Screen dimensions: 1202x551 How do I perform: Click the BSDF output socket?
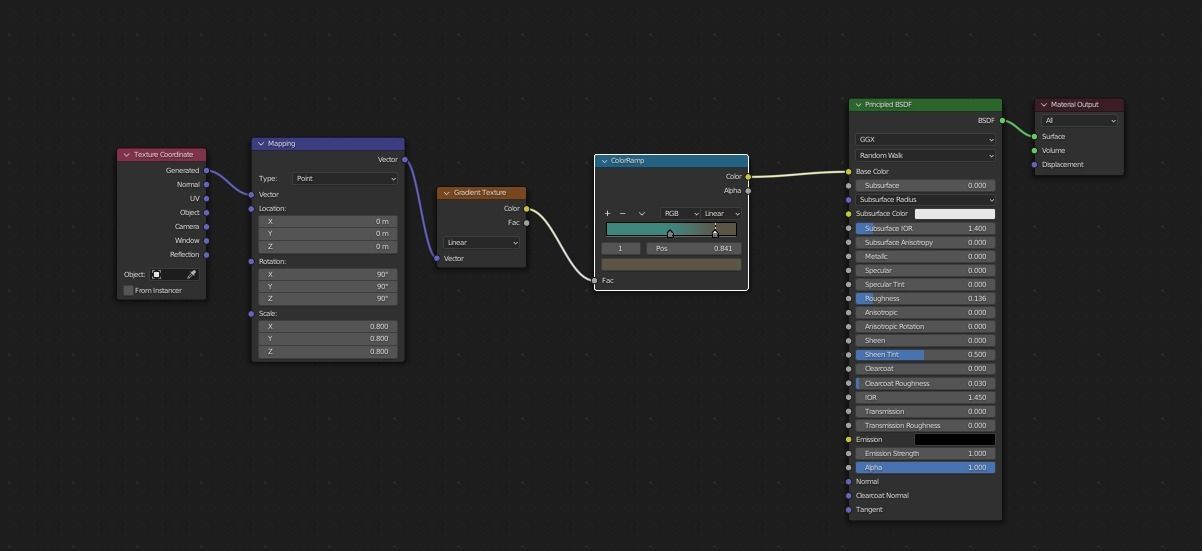point(1002,120)
